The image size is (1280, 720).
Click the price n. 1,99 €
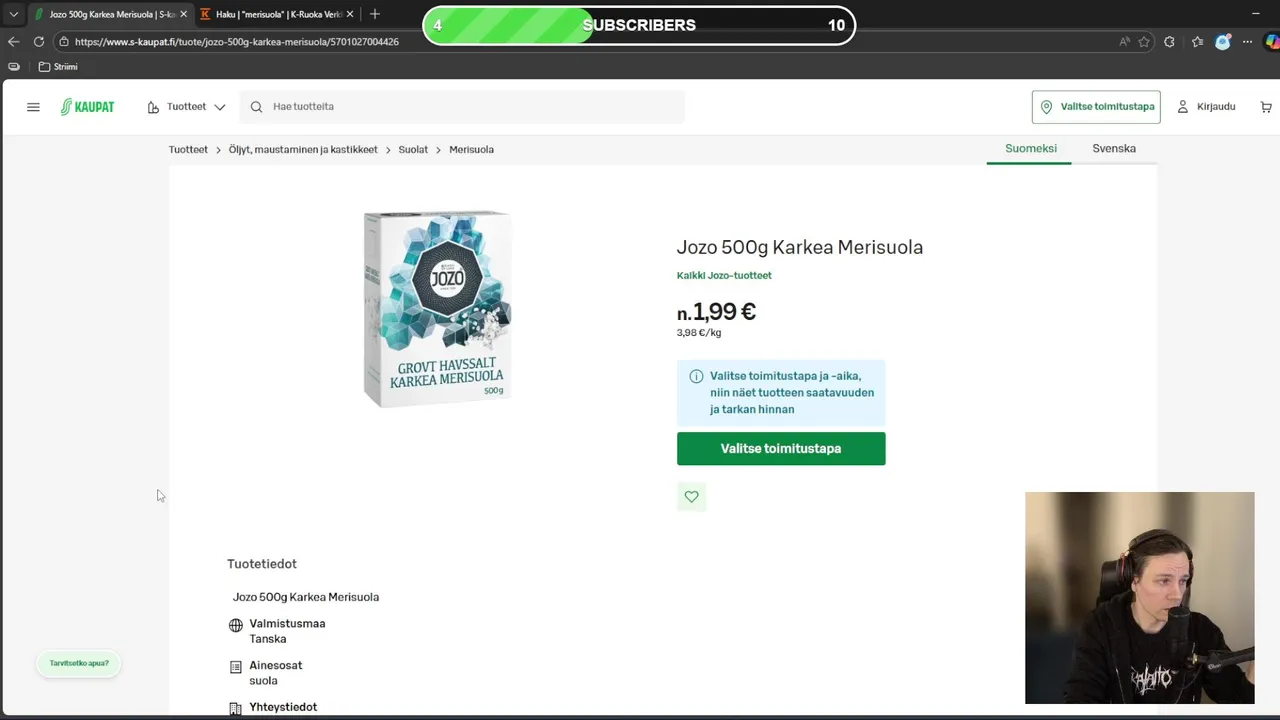click(716, 312)
